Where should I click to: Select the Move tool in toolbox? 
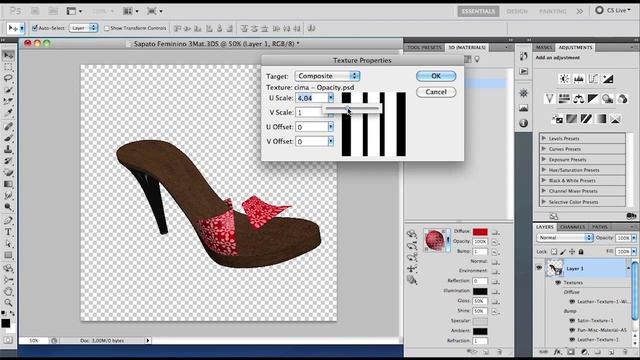coord(8,55)
